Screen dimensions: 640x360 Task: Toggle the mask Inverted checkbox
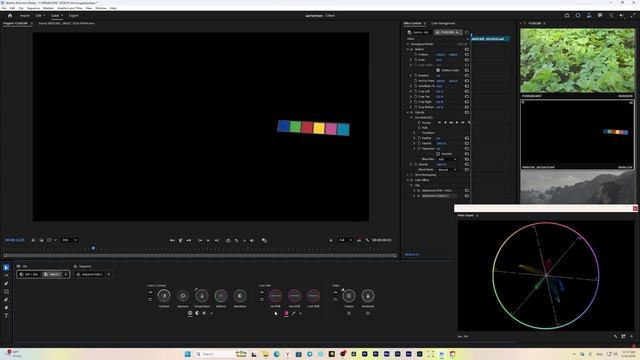pos(438,154)
